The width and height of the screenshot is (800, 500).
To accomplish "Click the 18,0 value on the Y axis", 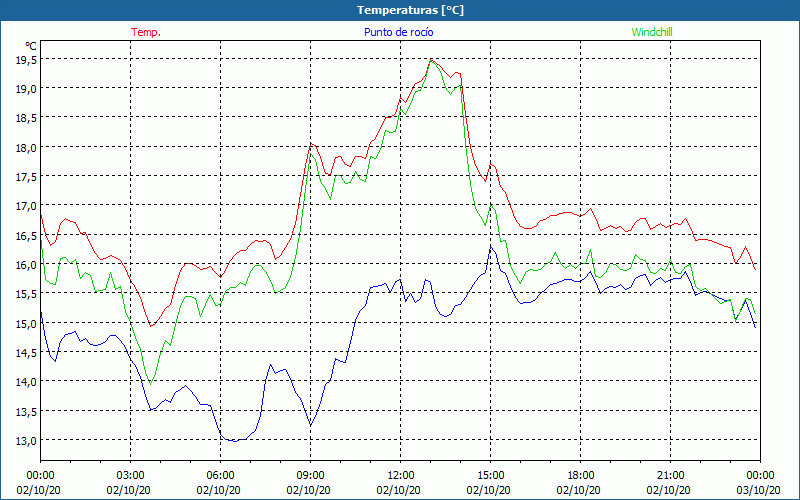I will click(x=26, y=147).
